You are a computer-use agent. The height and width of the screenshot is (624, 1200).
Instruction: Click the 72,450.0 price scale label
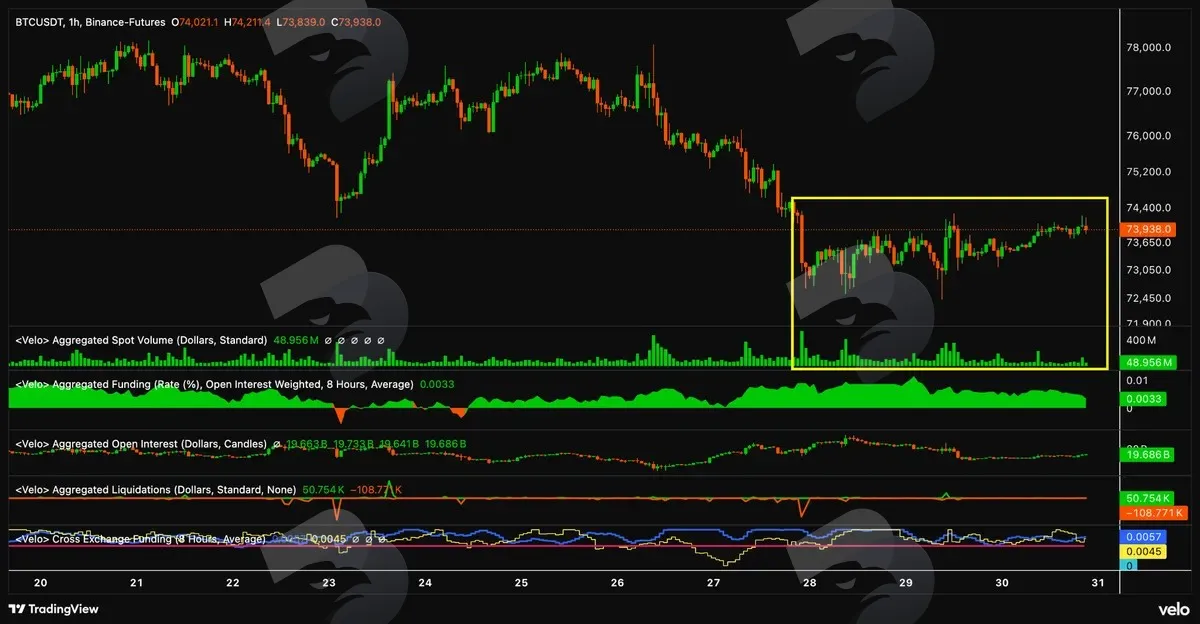pyautogui.click(x=1147, y=299)
